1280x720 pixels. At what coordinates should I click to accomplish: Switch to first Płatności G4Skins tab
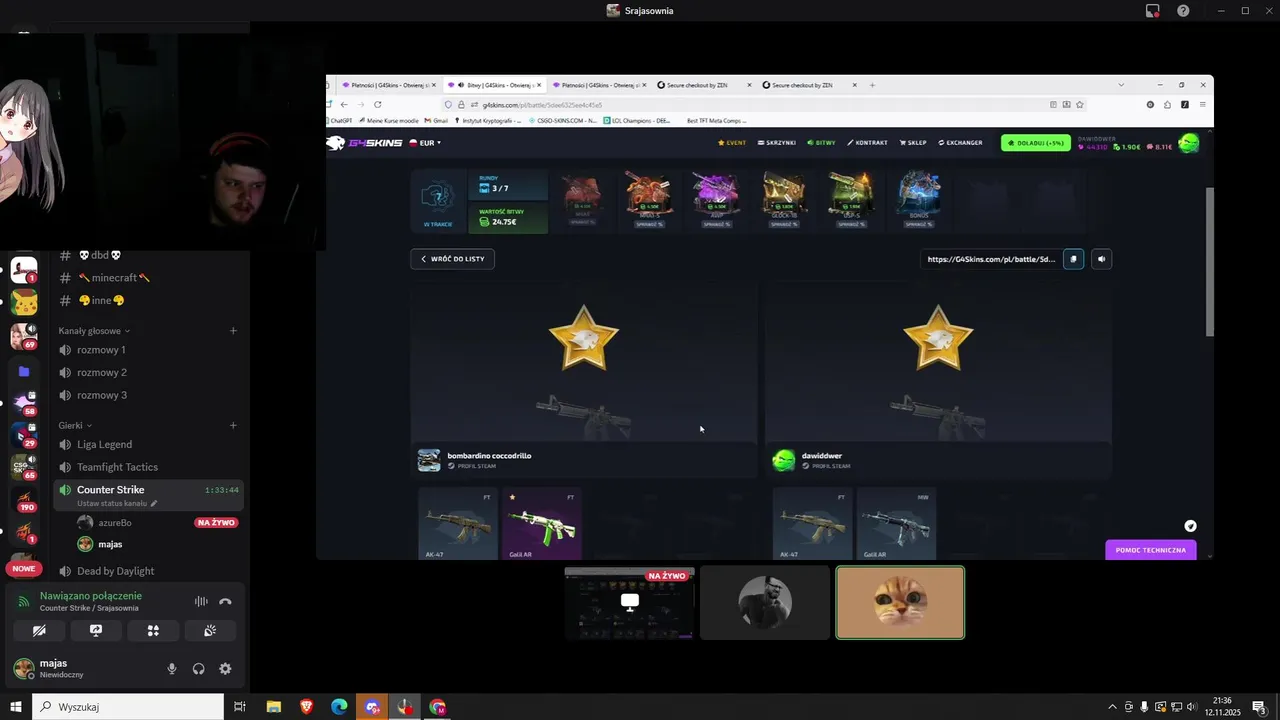tap(388, 85)
